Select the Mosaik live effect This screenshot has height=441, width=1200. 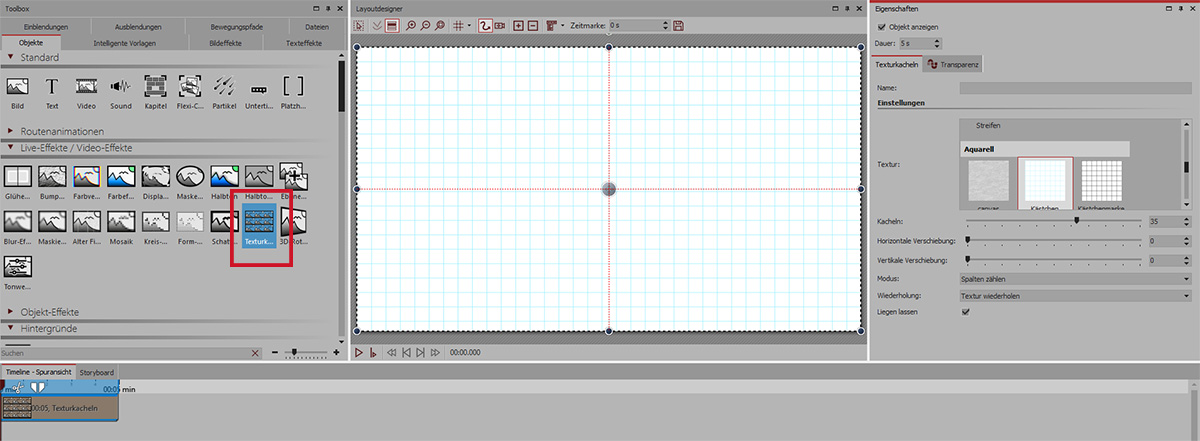[x=122, y=223]
